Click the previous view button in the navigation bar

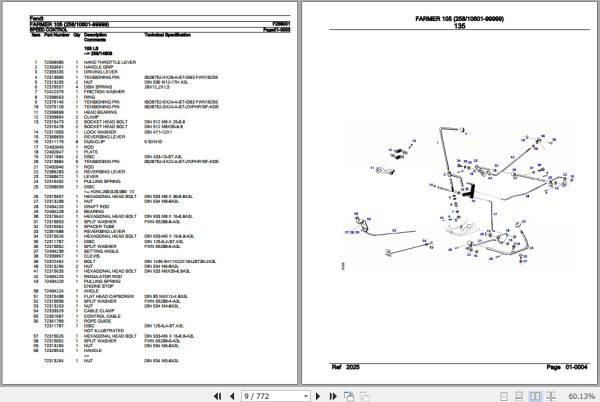(349, 396)
